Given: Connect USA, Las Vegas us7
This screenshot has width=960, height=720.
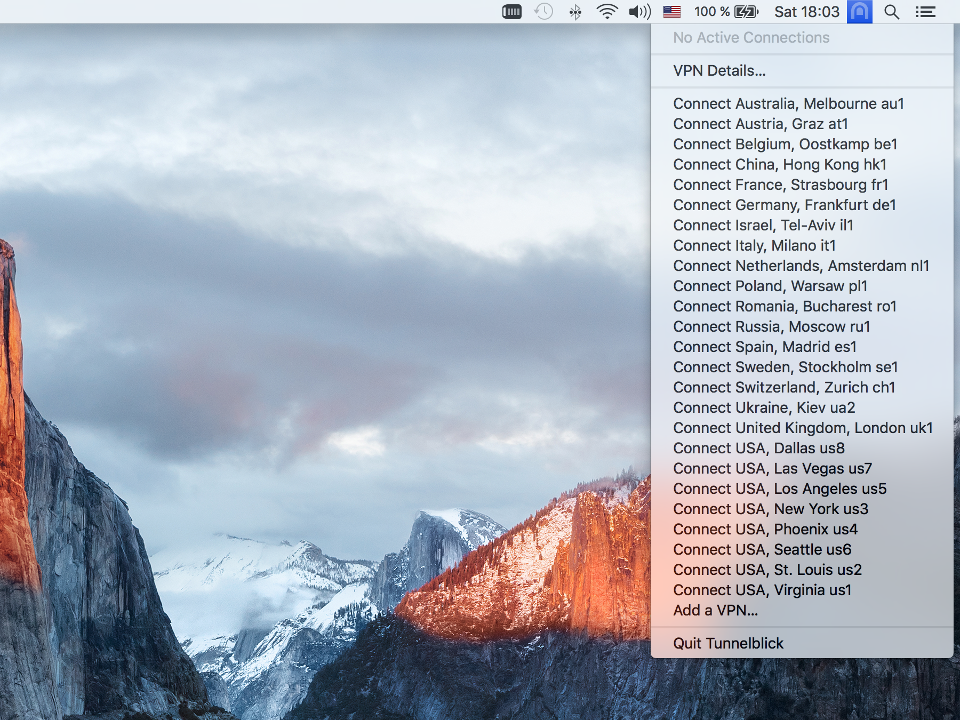Looking at the screenshot, I should (x=802, y=468).
